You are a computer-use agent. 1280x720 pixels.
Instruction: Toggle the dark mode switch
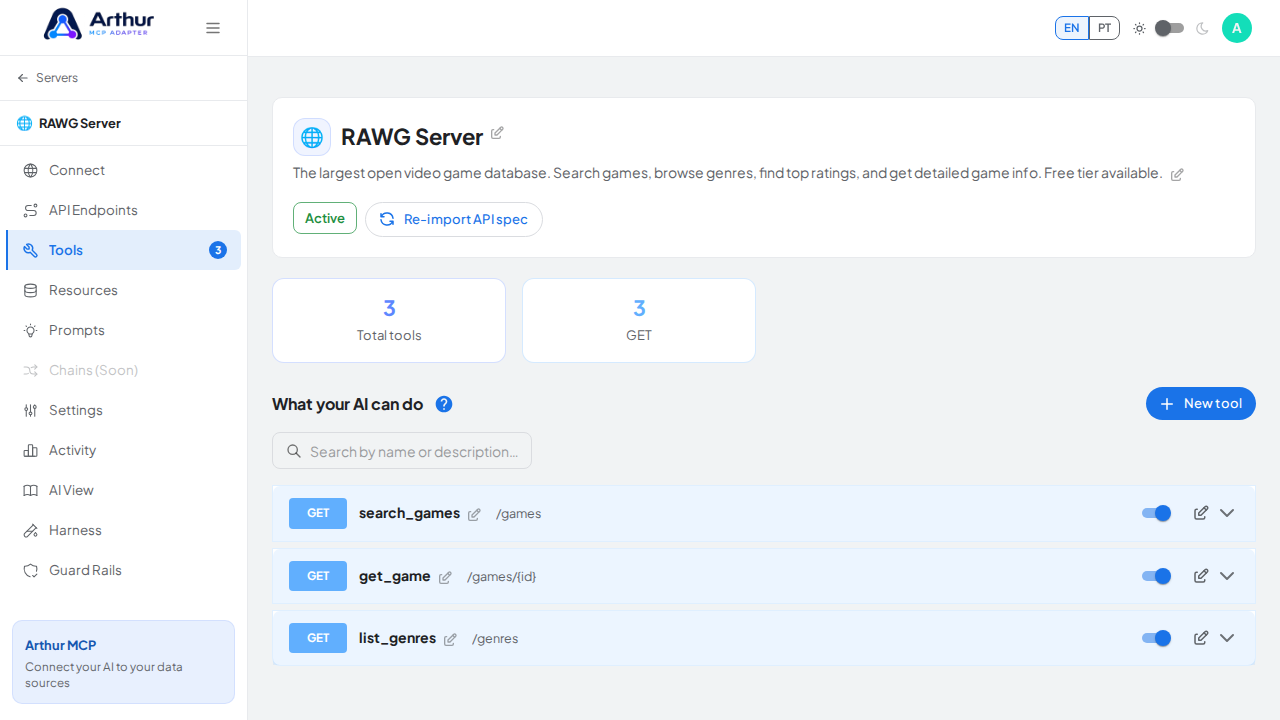(x=1169, y=28)
